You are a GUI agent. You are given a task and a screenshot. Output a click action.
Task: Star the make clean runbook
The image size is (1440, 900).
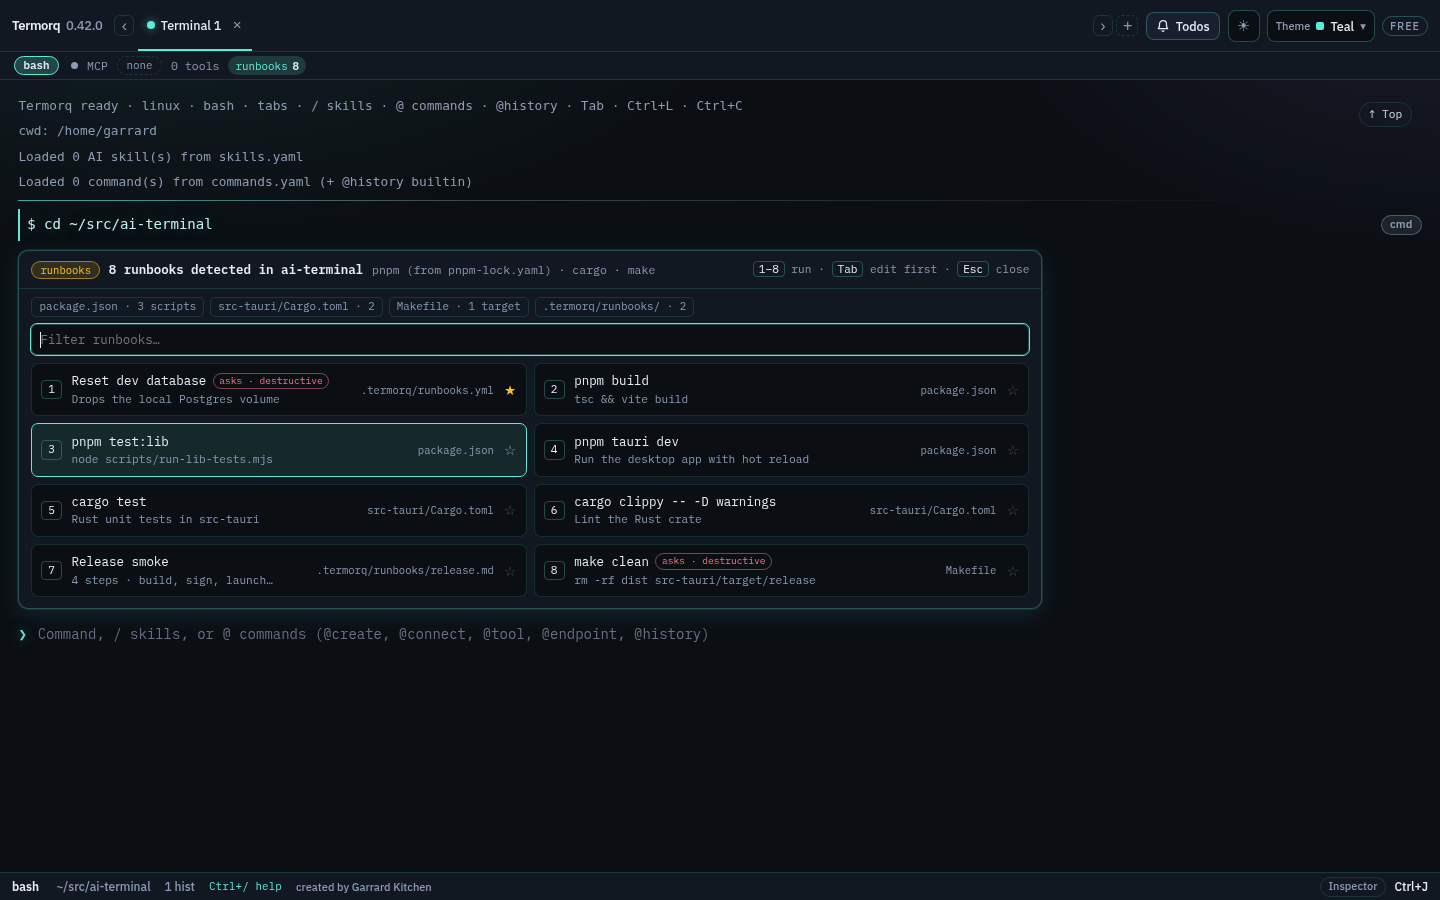(1013, 570)
